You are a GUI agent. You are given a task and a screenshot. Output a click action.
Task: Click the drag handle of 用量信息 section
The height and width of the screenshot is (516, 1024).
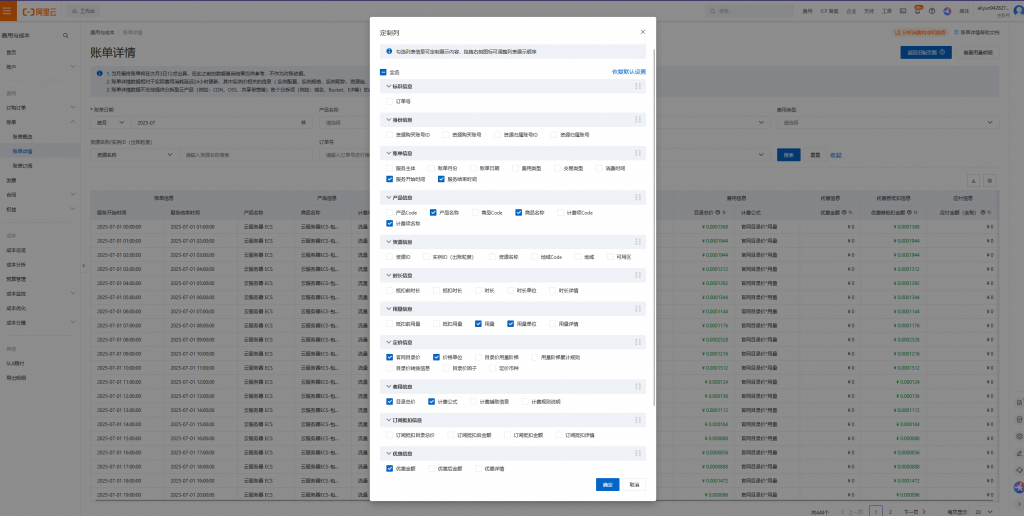point(637,309)
